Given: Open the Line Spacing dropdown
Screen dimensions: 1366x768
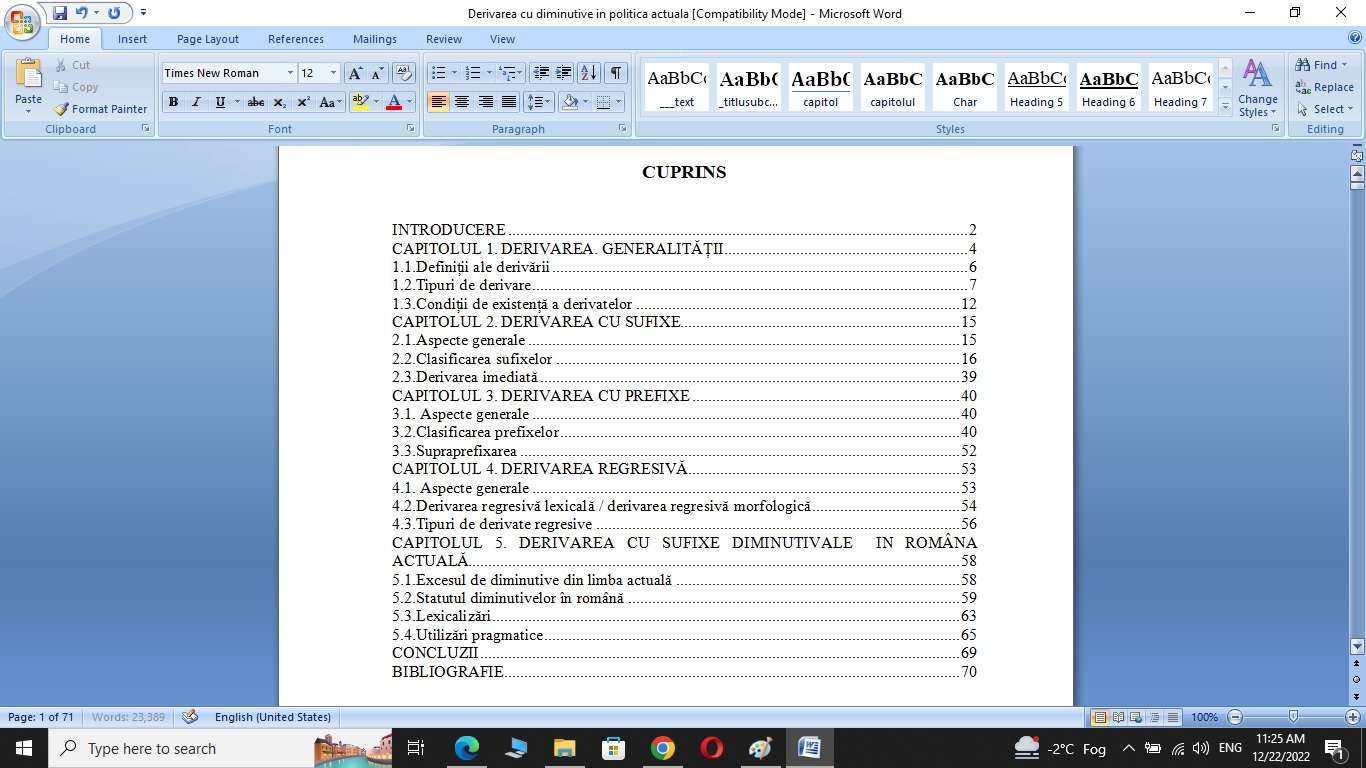Looking at the screenshot, I should (538, 102).
